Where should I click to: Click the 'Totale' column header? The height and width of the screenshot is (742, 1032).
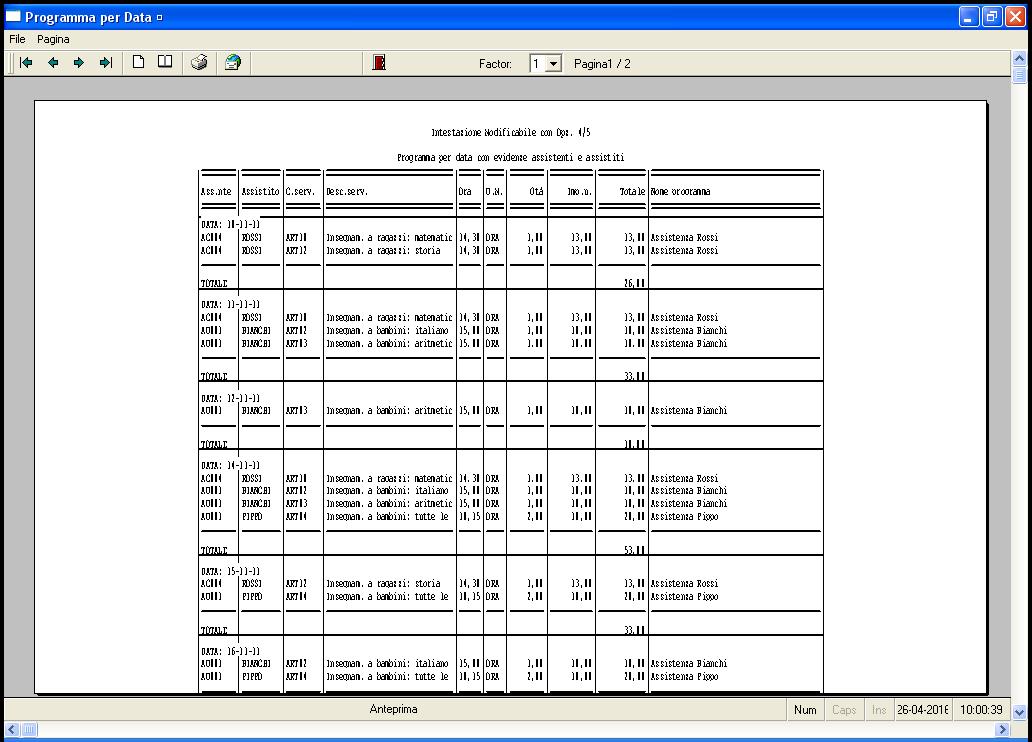[632, 192]
